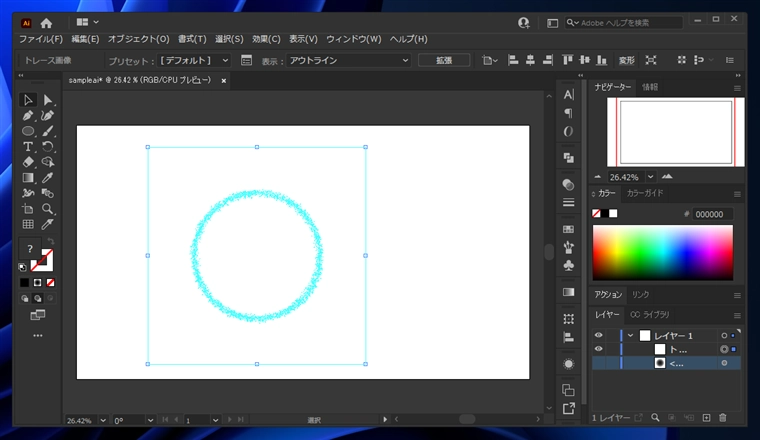Select the Rotate tool

click(48, 146)
